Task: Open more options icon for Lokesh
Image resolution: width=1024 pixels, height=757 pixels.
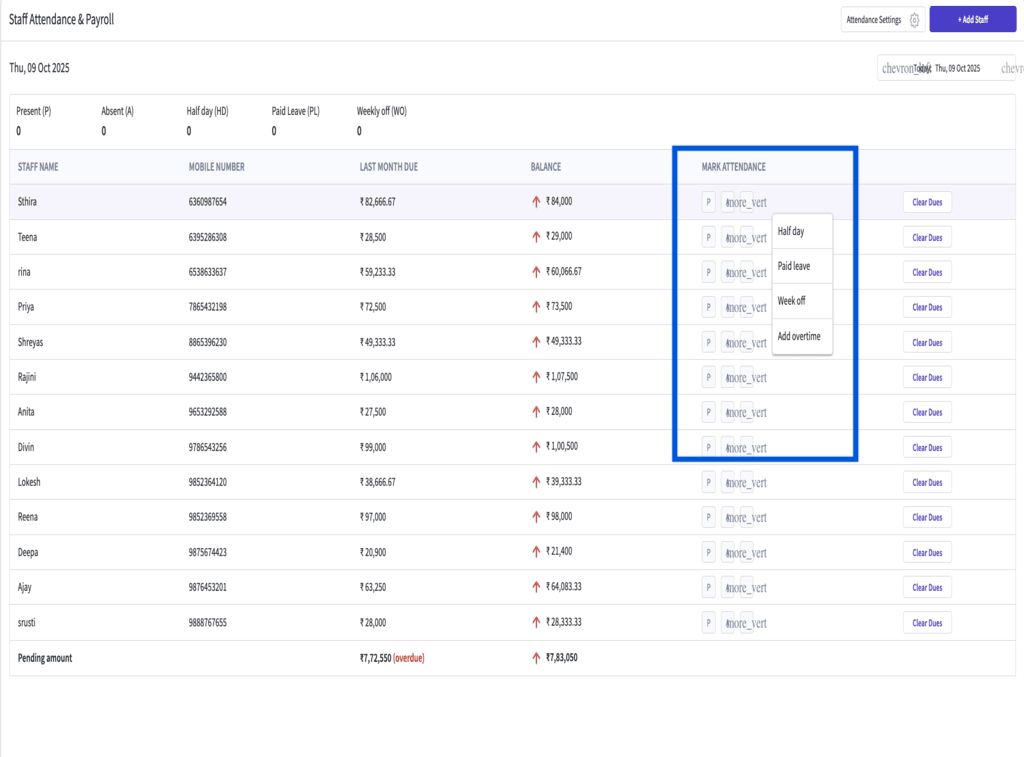Action: click(747, 483)
